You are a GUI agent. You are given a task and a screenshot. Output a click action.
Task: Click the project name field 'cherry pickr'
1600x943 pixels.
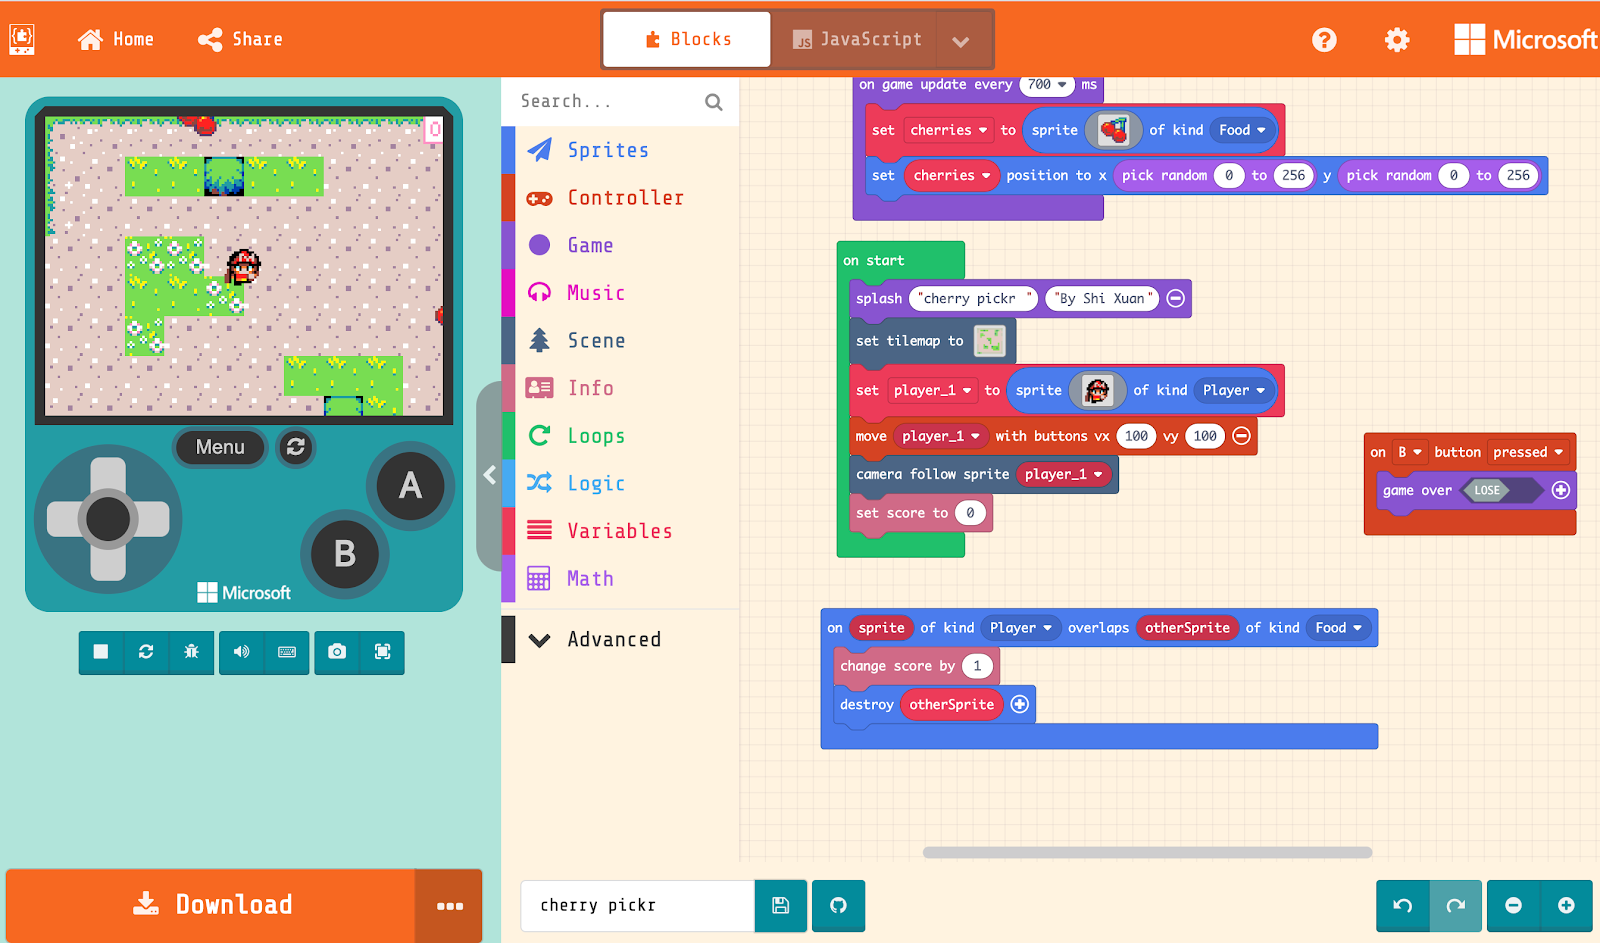click(638, 905)
